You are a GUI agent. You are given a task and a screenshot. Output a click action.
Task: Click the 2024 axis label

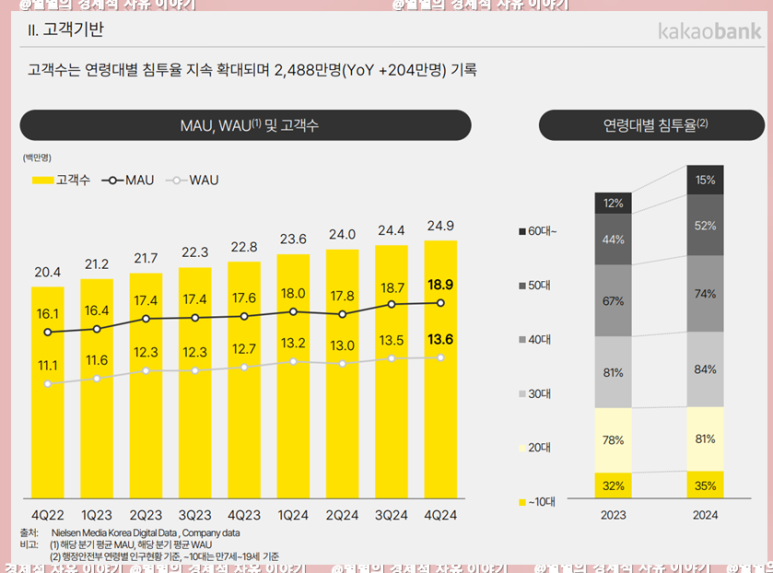click(x=705, y=515)
